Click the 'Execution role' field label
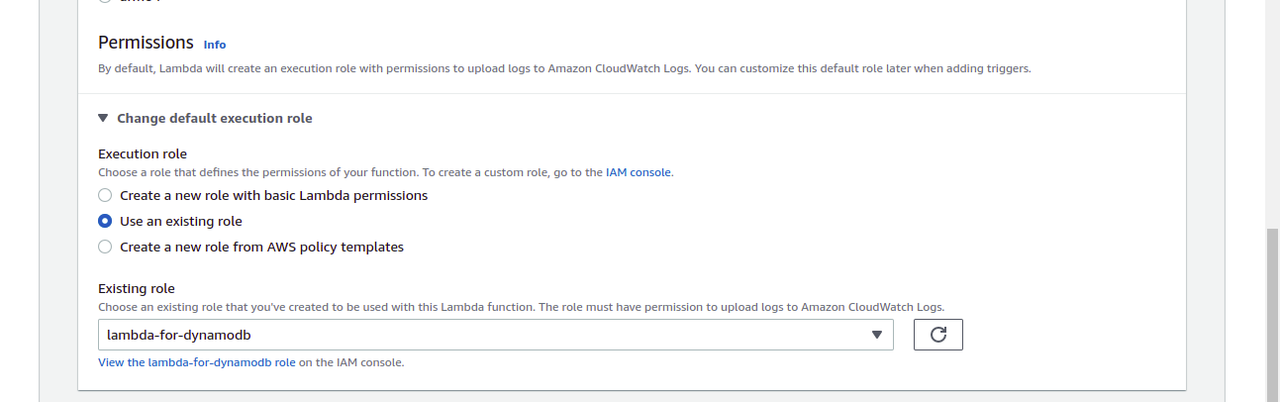Screen dimensions: 1280x402 pyautogui.click(x=142, y=154)
